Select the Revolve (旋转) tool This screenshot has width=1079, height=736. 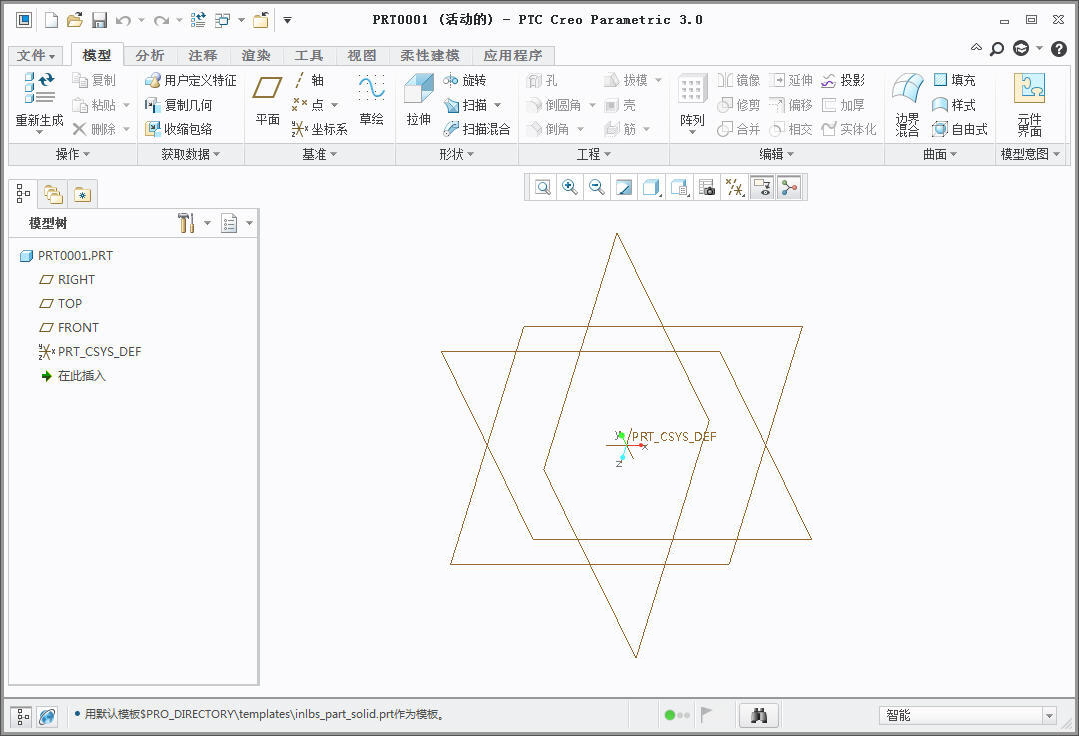coord(465,80)
